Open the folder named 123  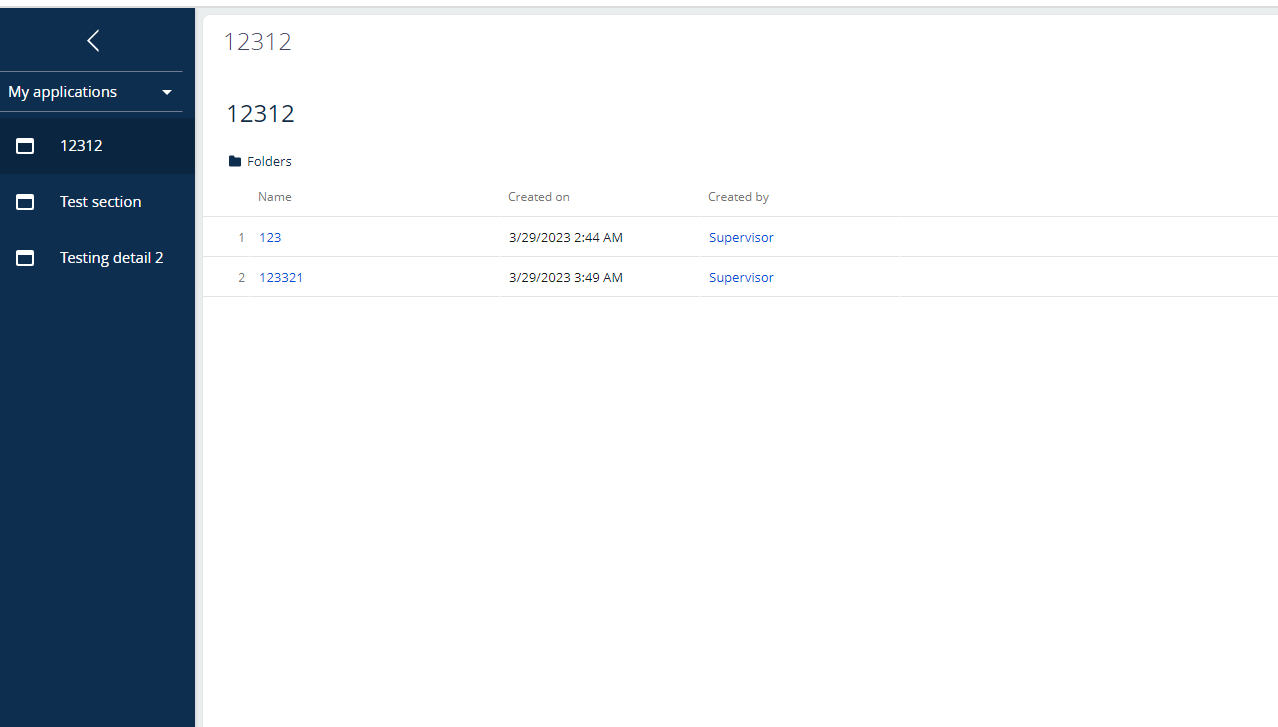270,238
